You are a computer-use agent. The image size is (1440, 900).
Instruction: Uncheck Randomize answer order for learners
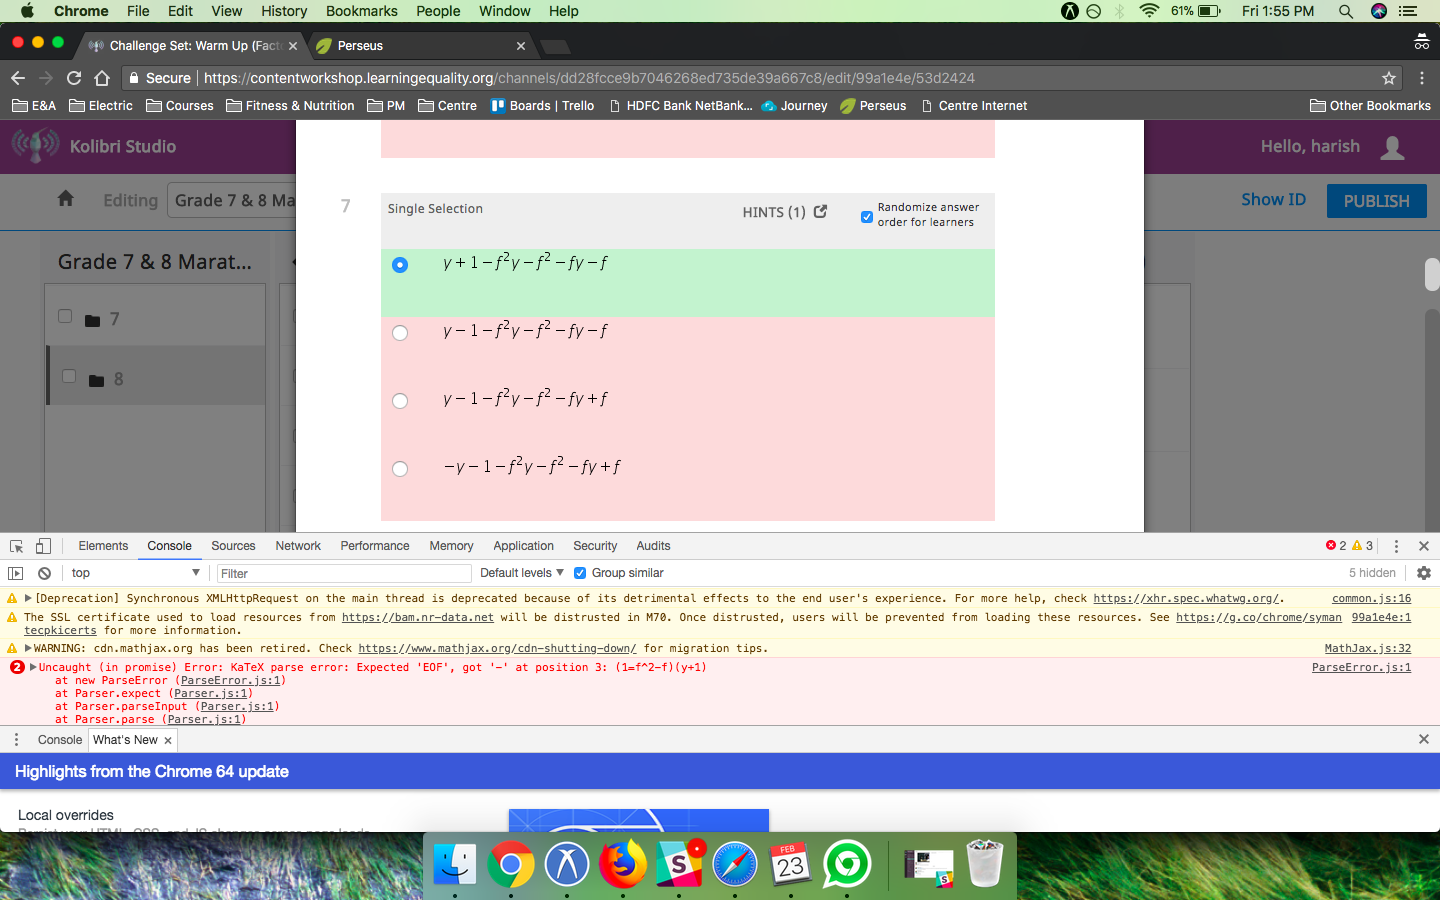[x=866, y=216]
